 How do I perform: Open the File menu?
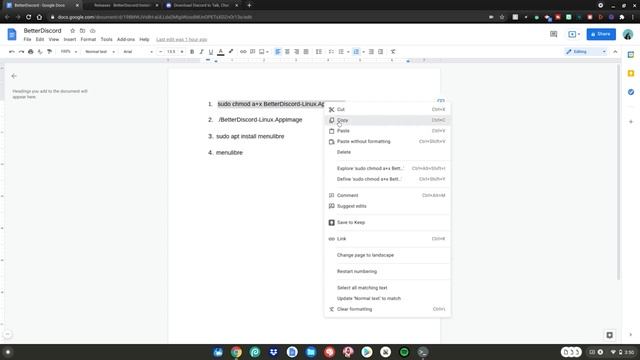[x=27, y=40]
